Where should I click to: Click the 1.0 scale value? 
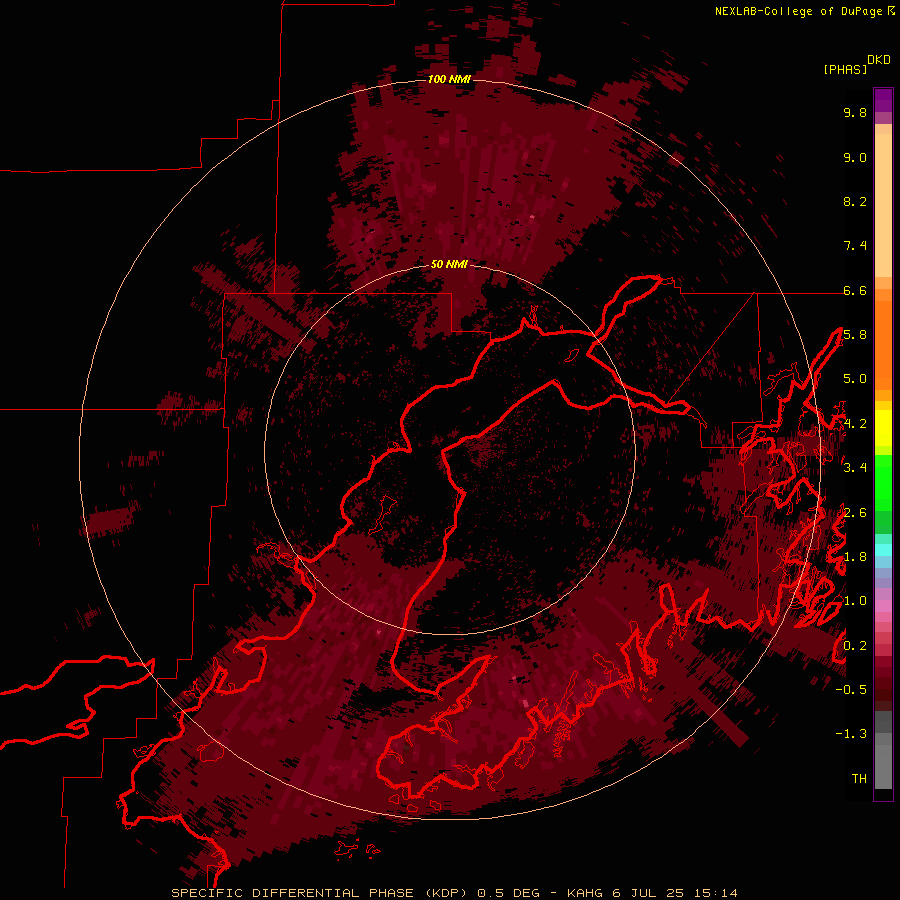[x=855, y=601]
